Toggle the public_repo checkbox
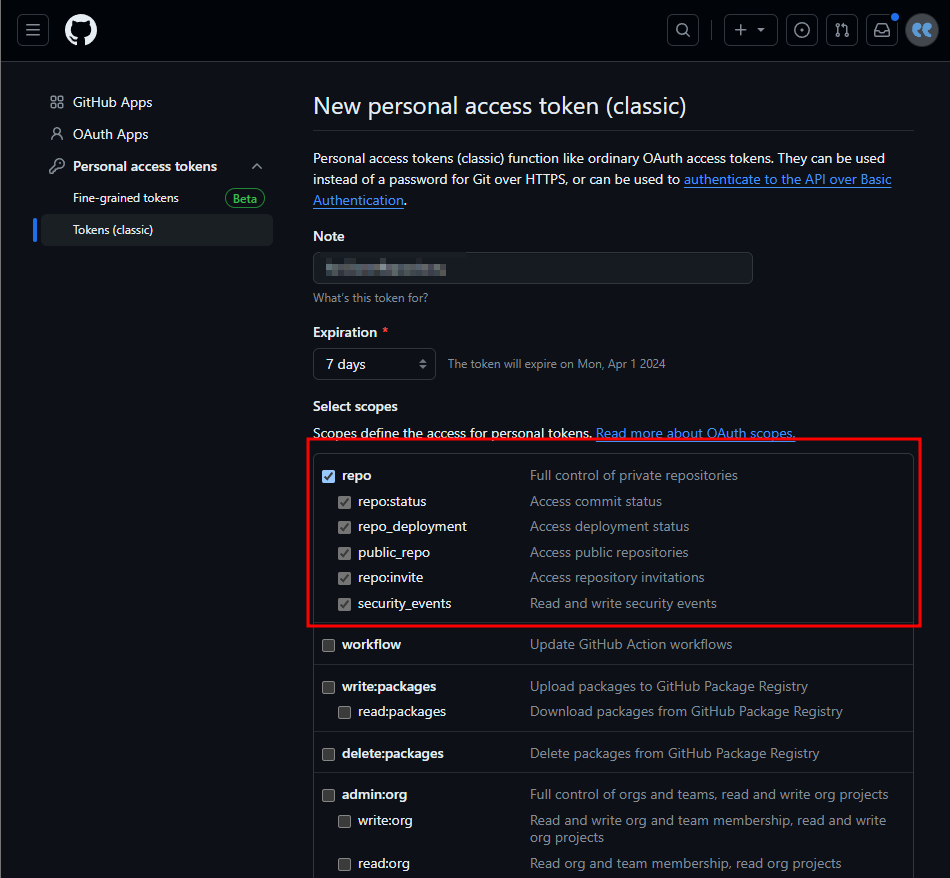Screen dimensions: 950x878 click(x=344, y=553)
